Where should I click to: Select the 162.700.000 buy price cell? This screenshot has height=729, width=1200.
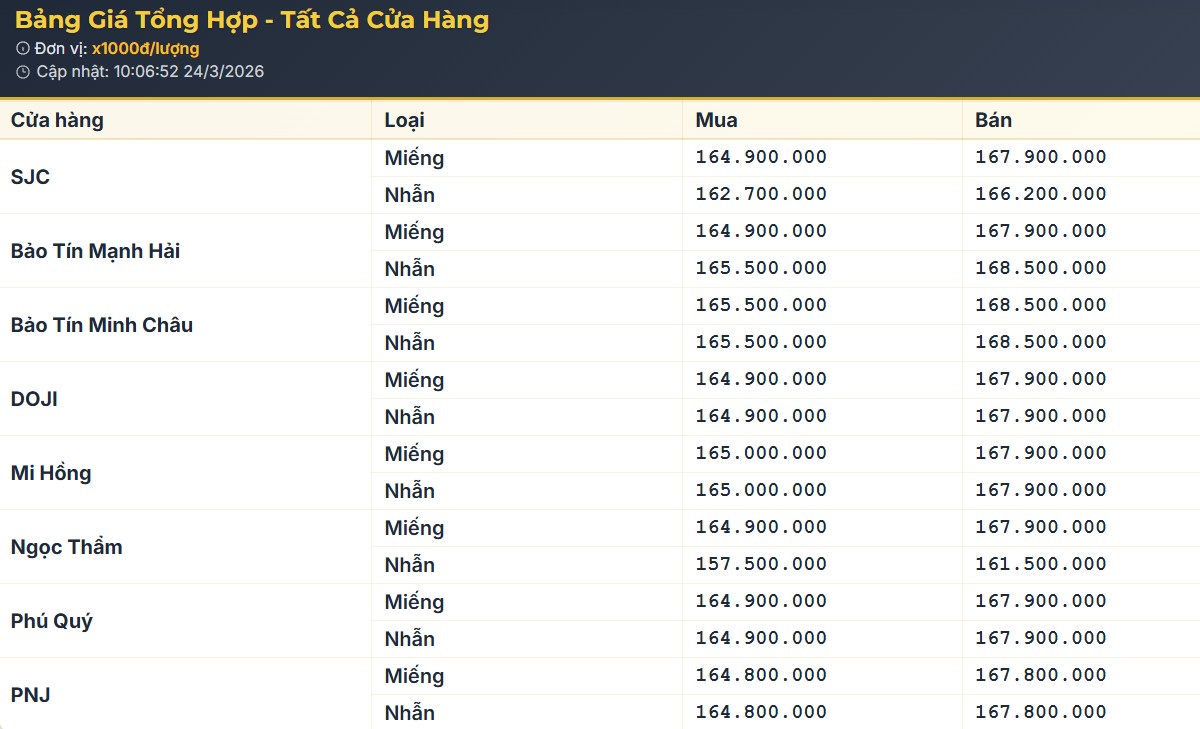761,194
